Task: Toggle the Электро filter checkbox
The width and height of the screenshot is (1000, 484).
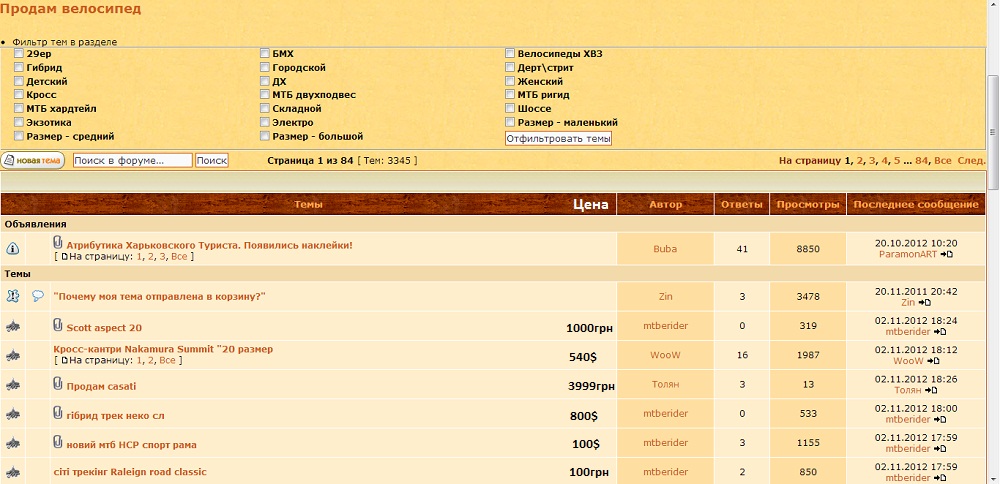Action: (265, 122)
